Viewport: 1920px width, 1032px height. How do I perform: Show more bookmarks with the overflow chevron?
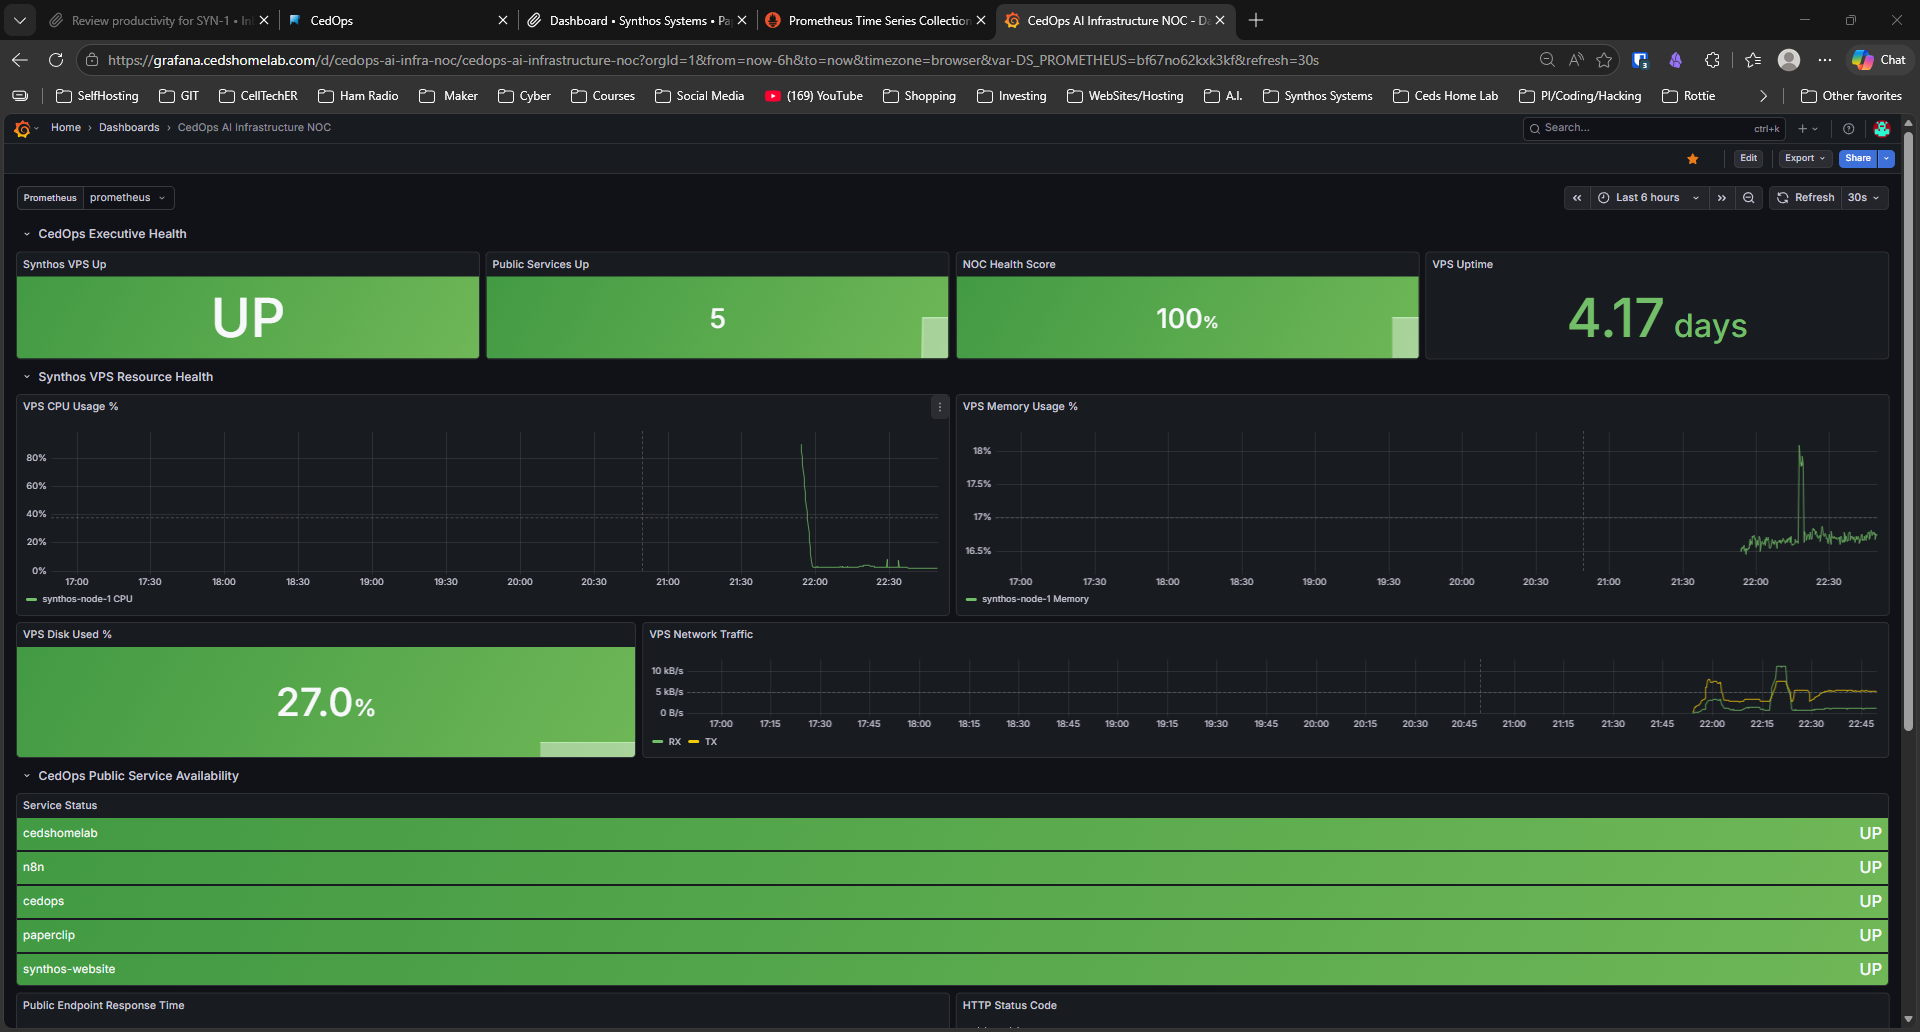point(1763,96)
